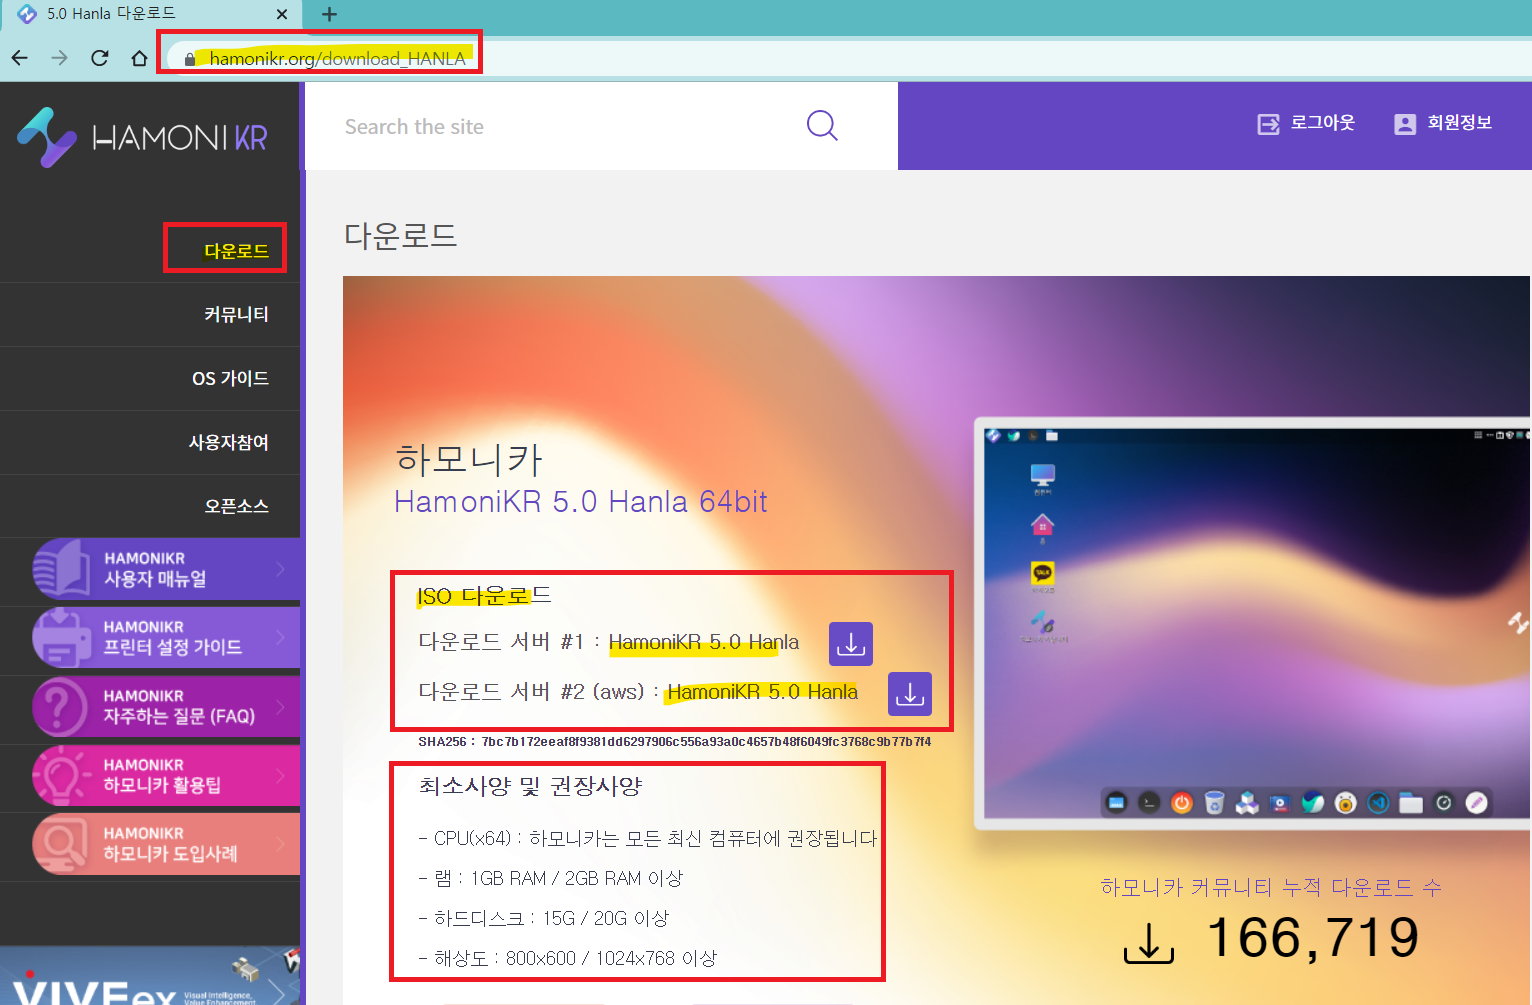Viewport: 1532px width, 1005px height.
Task: Click the address bar URL
Action: [337, 59]
